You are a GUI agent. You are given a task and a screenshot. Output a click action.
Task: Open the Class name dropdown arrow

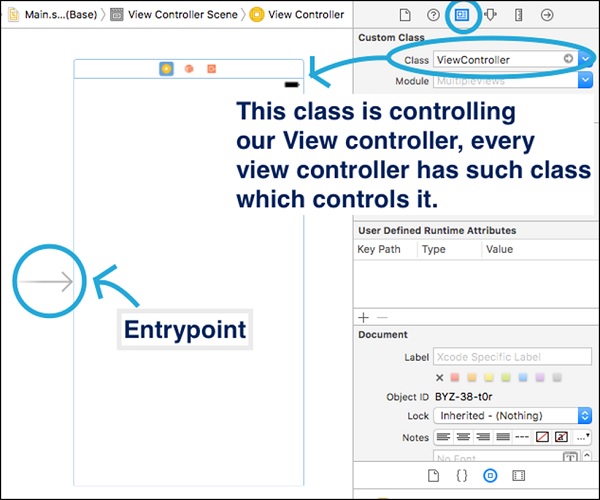(584, 60)
